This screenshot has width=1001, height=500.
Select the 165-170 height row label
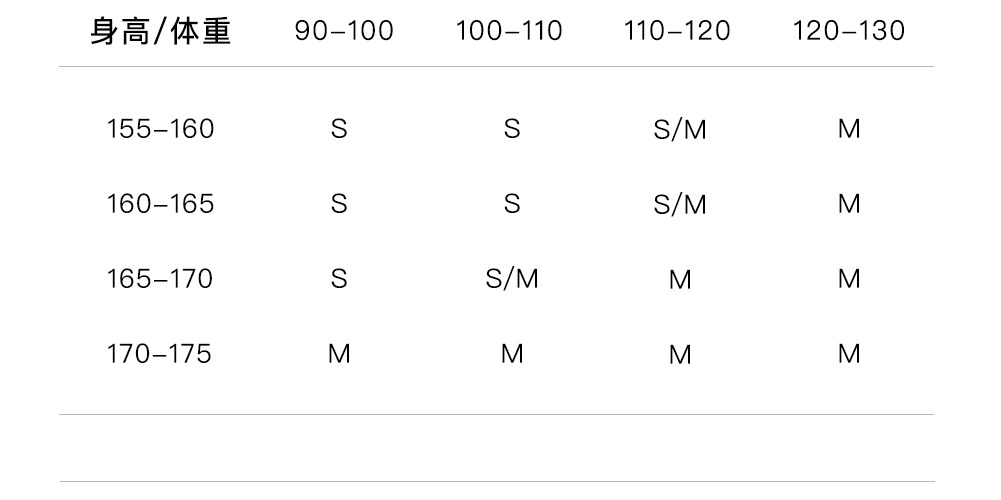[x=160, y=279]
